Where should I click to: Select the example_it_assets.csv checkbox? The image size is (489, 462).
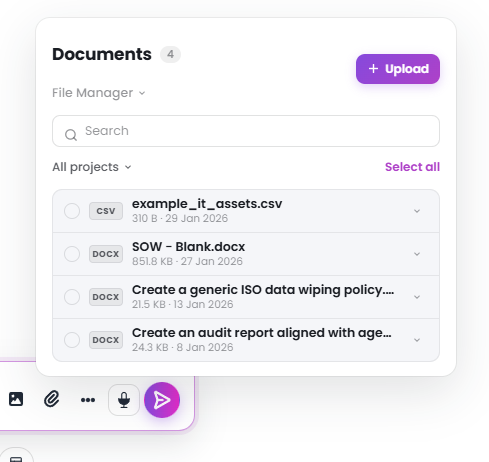pos(72,211)
